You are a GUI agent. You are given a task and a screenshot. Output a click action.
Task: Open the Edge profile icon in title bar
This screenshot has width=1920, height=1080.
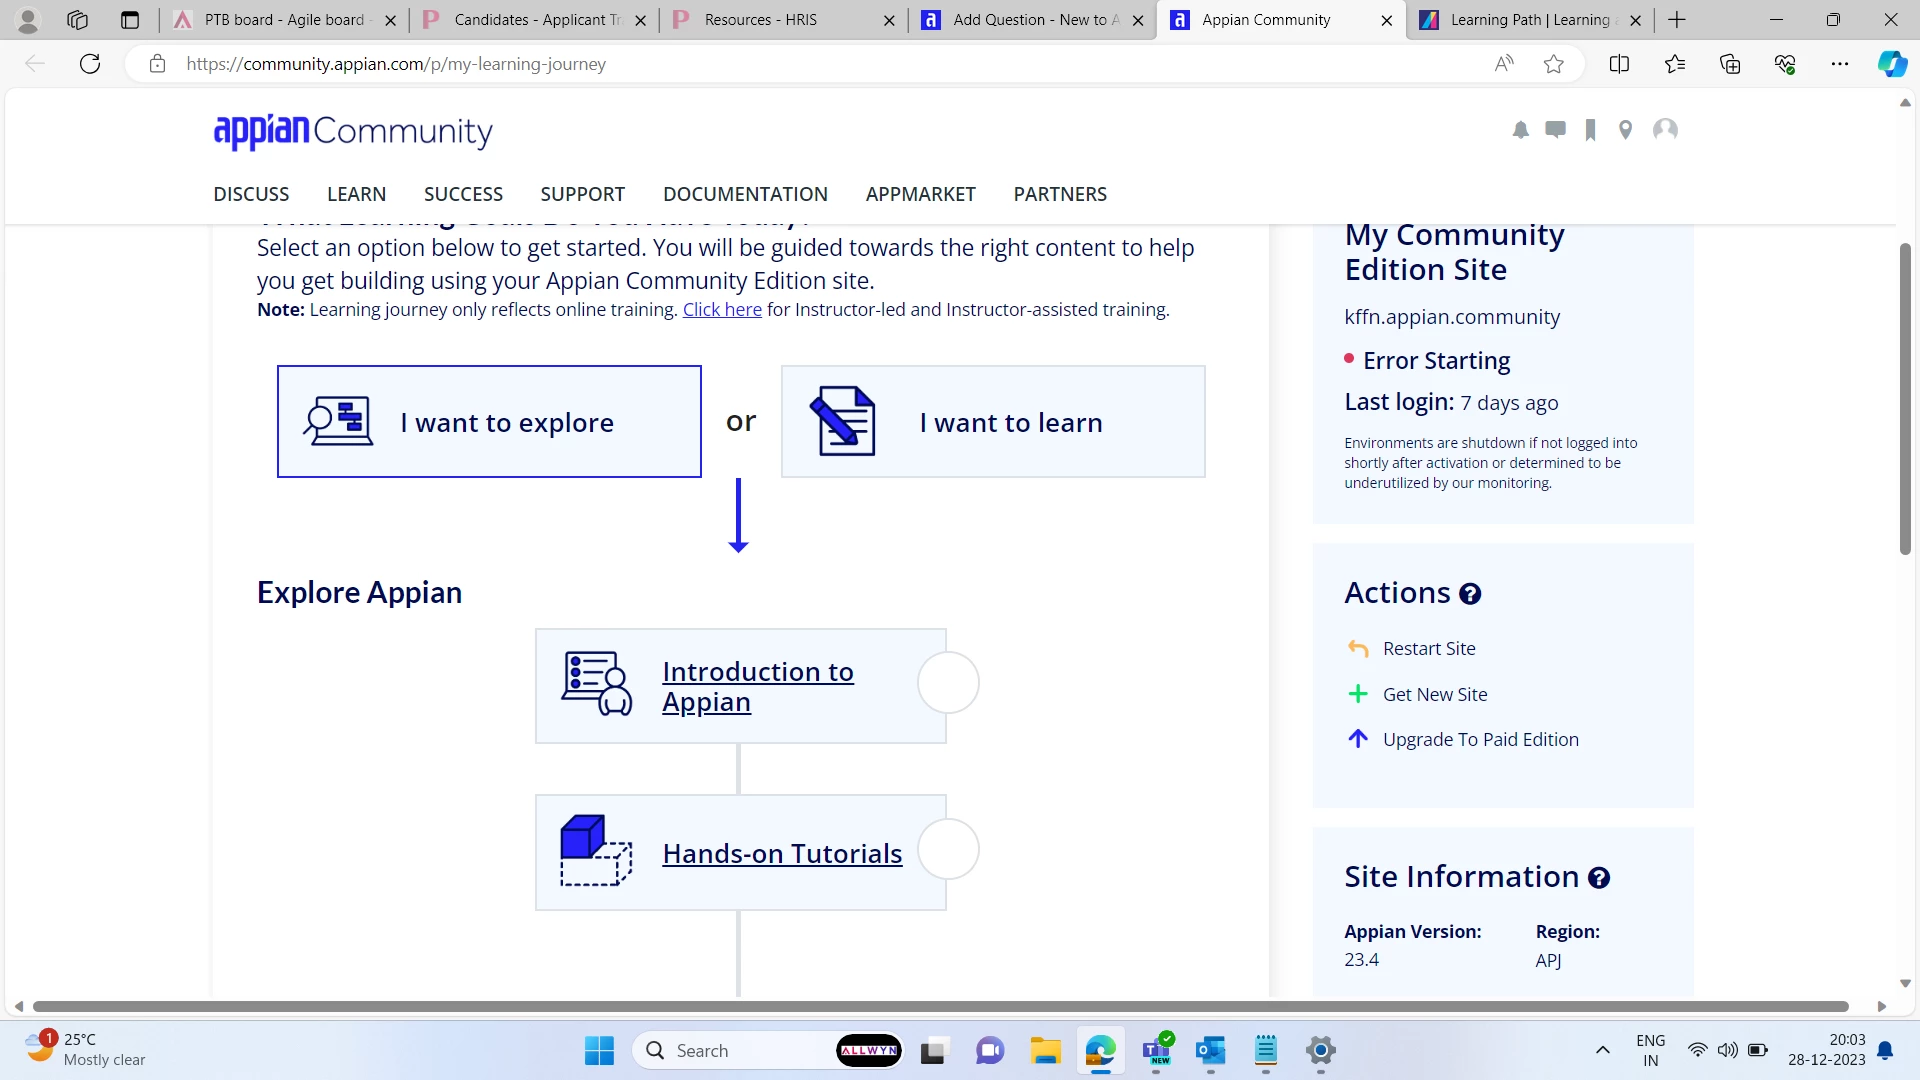(x=28, y=20)
